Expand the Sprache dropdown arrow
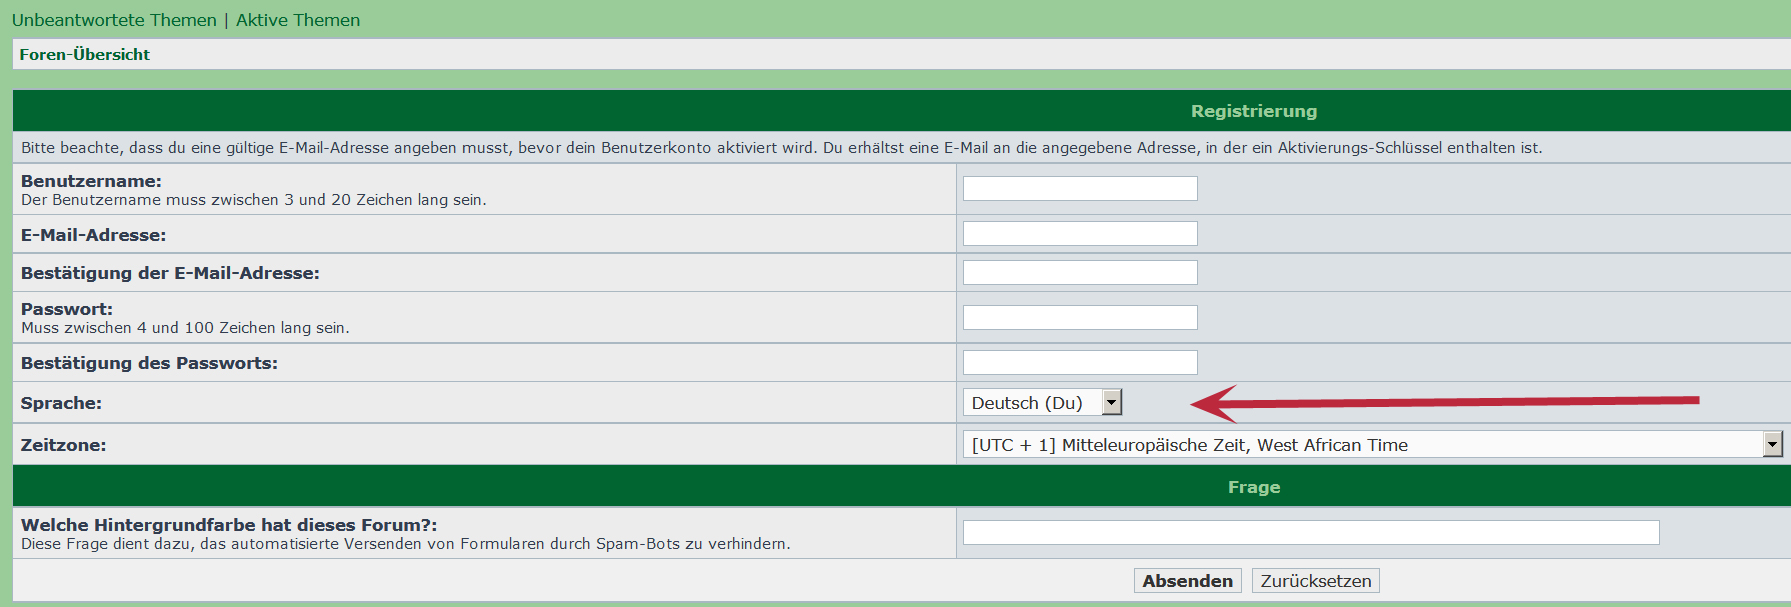 (1111, 402)
